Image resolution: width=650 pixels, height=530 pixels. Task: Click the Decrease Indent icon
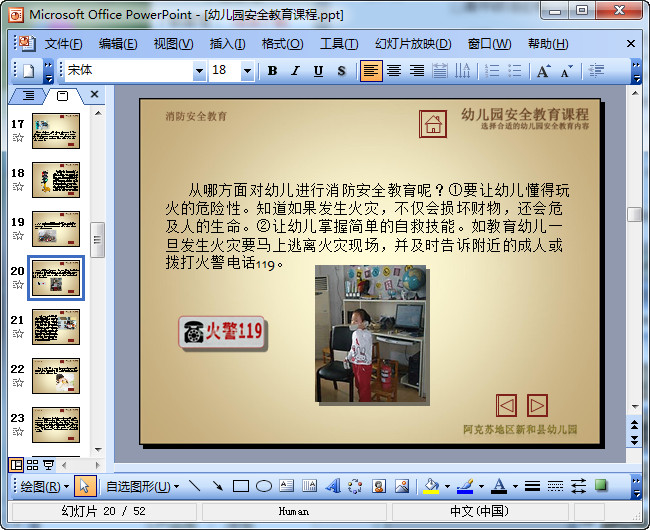pos(596,71)
